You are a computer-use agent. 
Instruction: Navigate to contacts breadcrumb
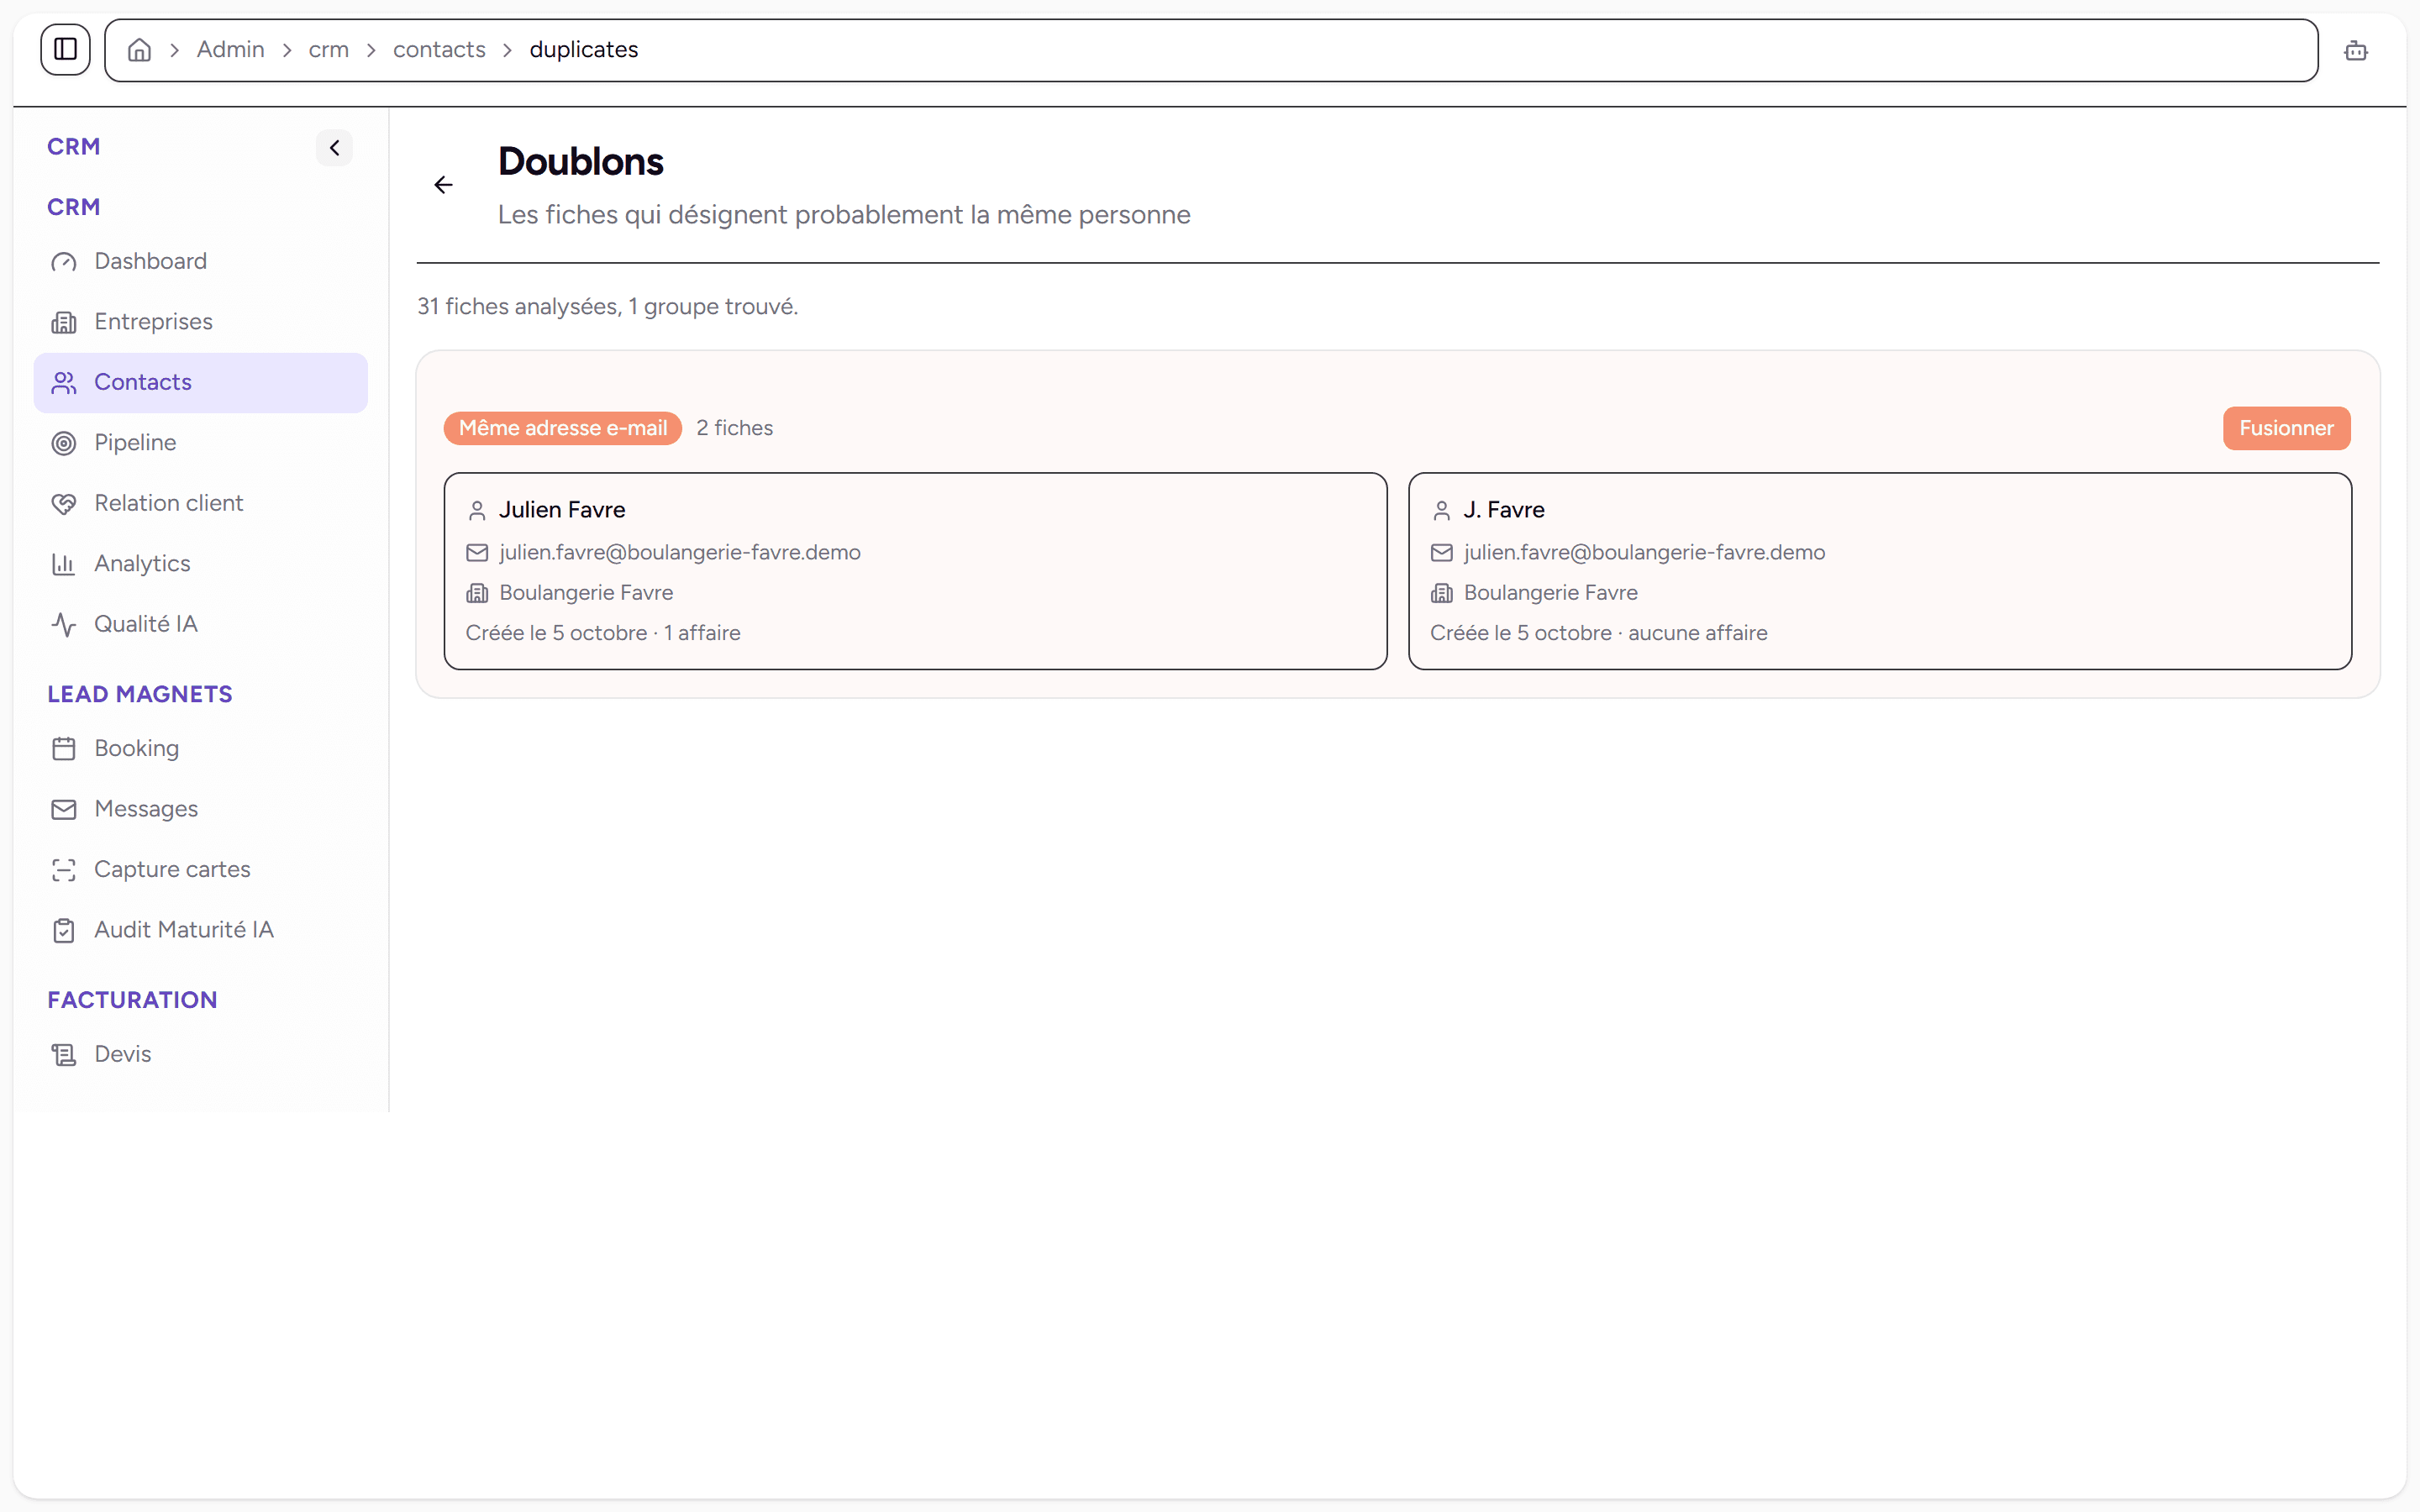point(439,50)
